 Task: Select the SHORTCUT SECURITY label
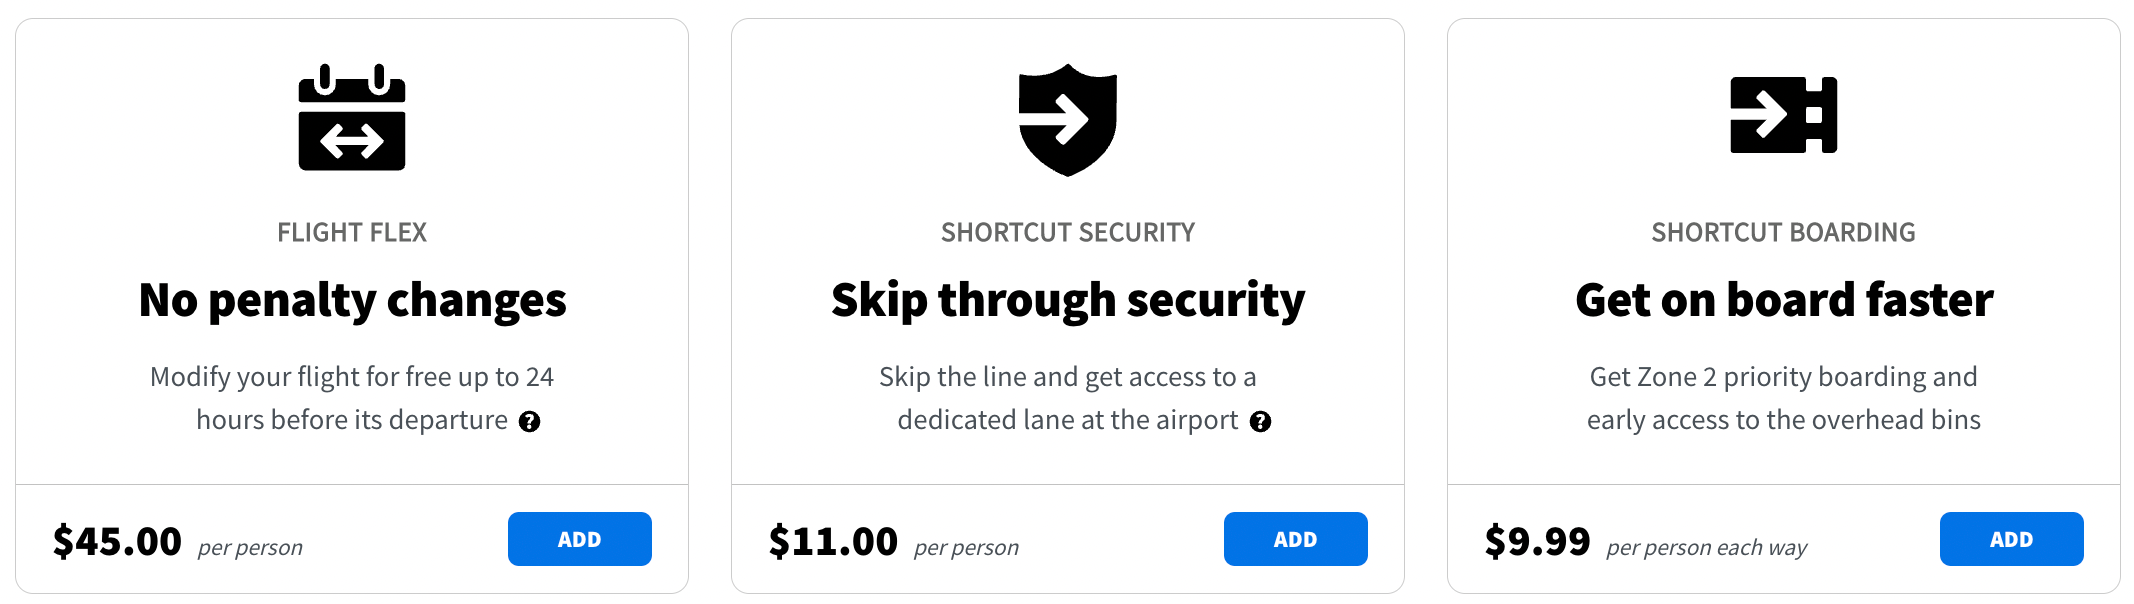[x=1067, y=233]
